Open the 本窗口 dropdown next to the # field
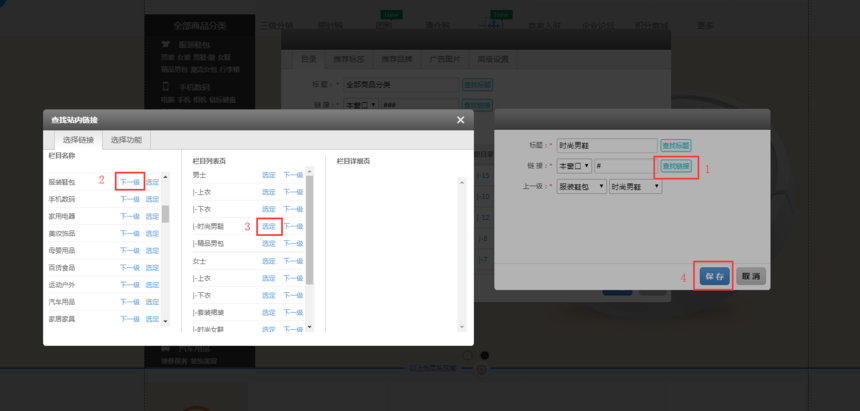860x411 pixels. click(574, 166)
